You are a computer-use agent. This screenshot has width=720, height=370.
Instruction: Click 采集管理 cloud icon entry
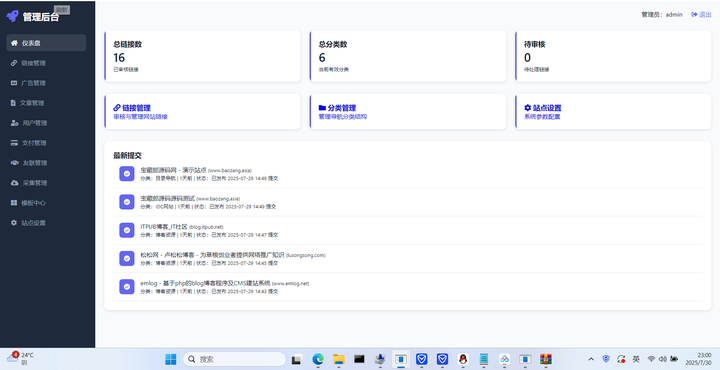[x=46, y=183]
